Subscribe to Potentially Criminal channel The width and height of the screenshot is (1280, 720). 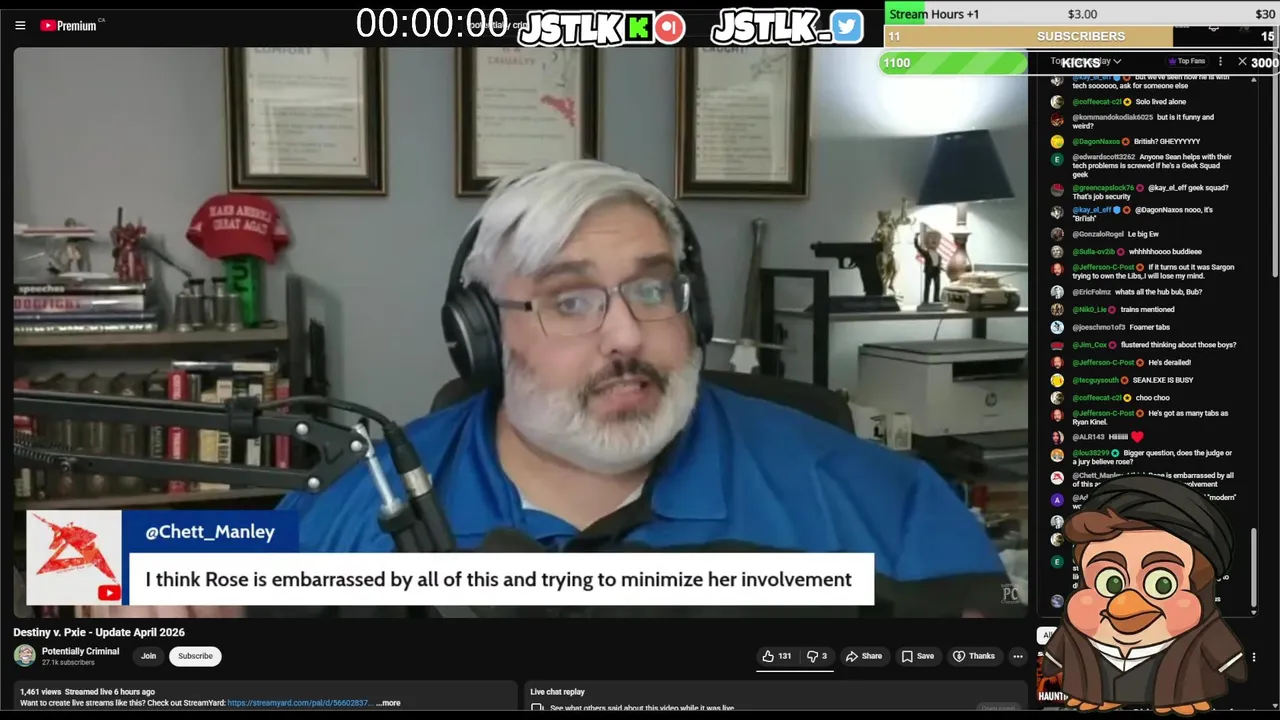pos(195,656)
